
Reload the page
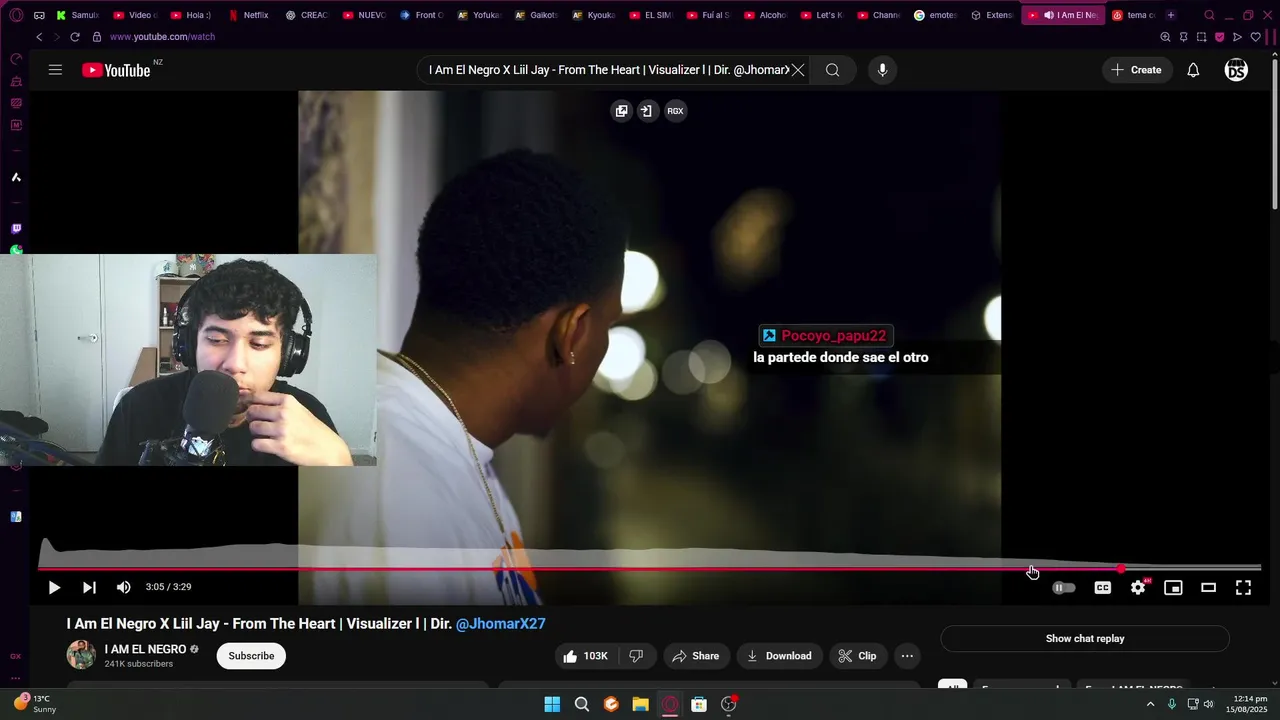click(74, 37)
